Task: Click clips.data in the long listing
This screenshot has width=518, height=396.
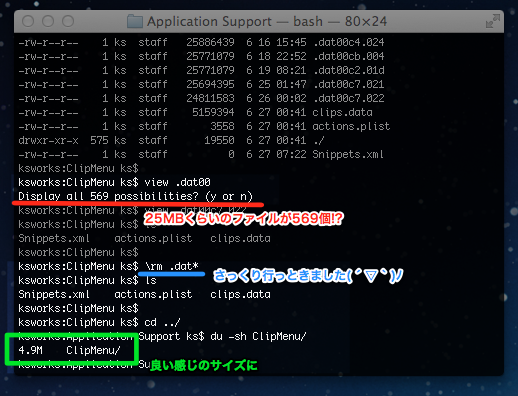Action: coord(342,112)
